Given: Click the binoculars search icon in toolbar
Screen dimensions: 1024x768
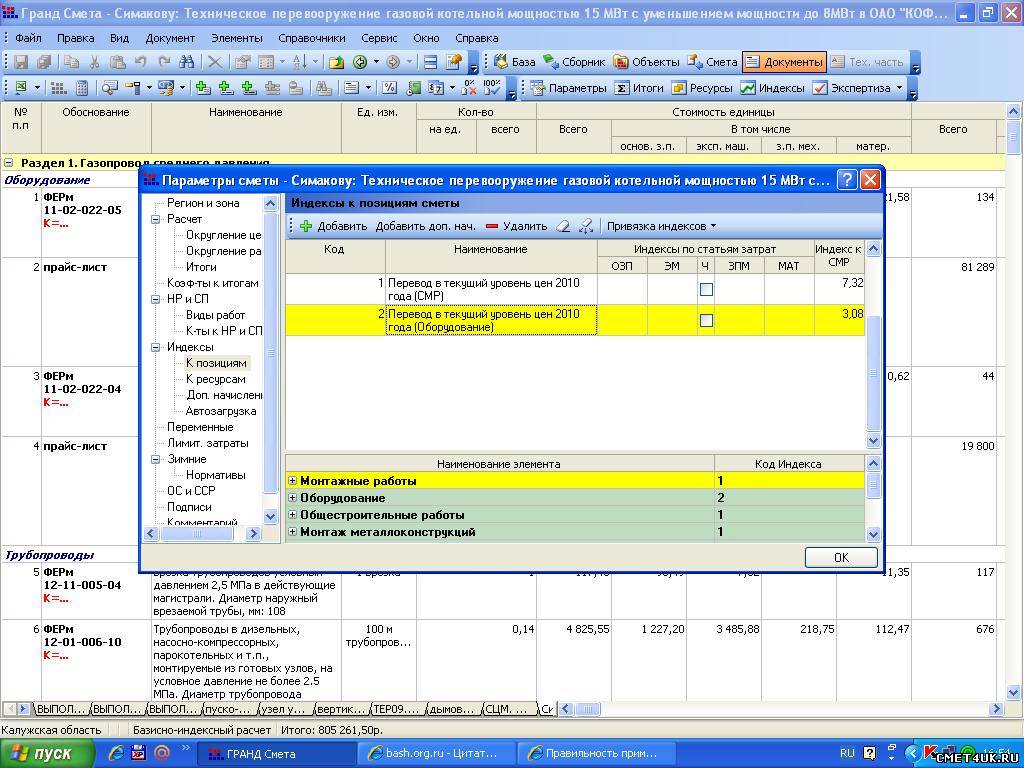Looking at the screenshot, I should tap(185, 62).
